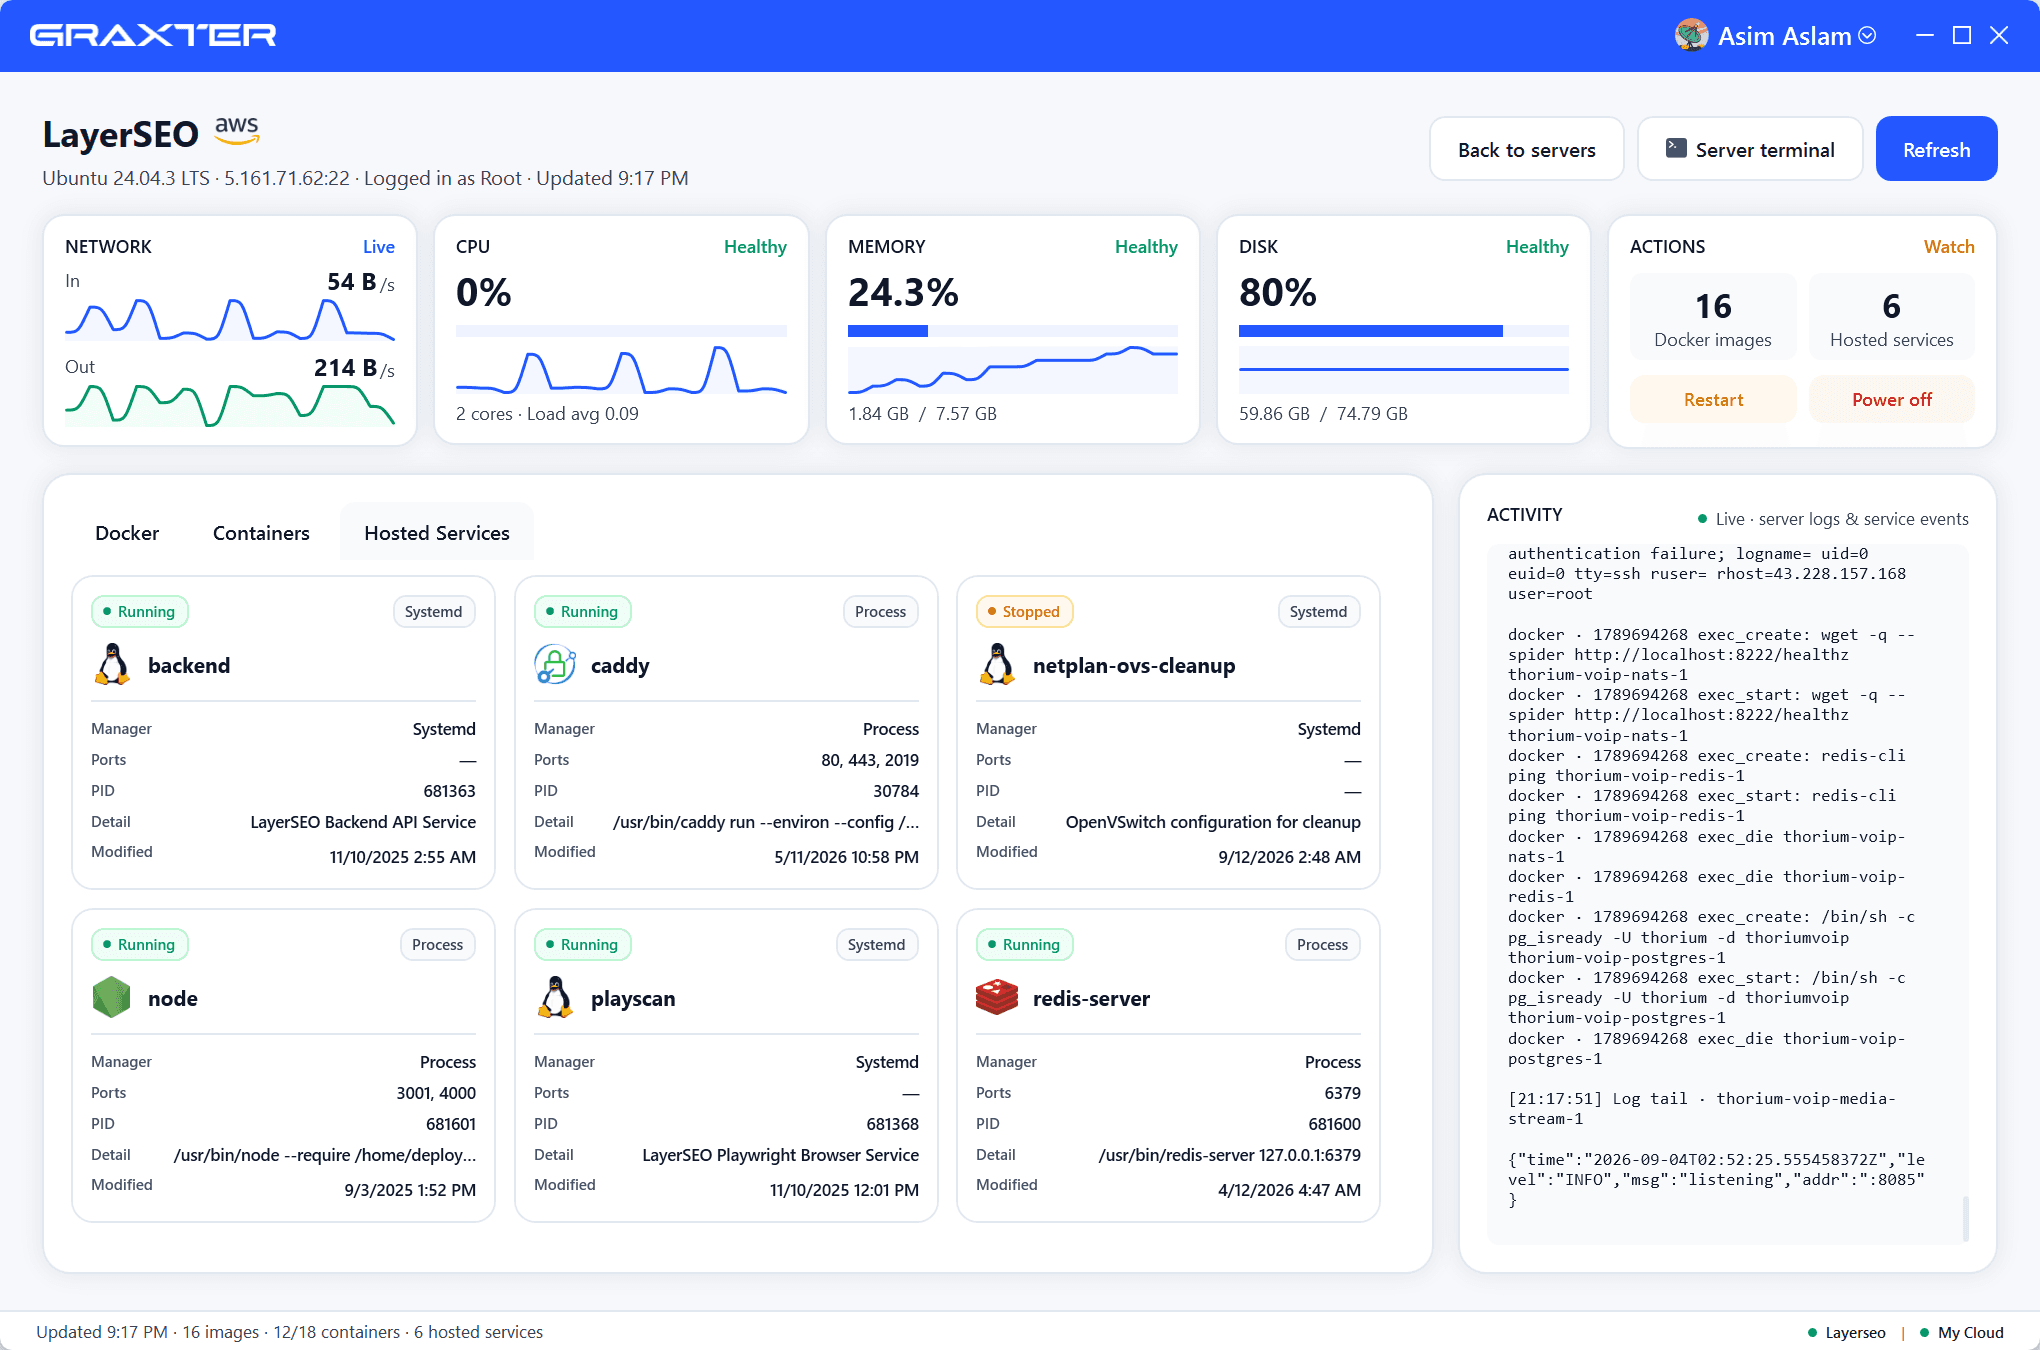
Task: Power off the server
Action: point(1891,399)
